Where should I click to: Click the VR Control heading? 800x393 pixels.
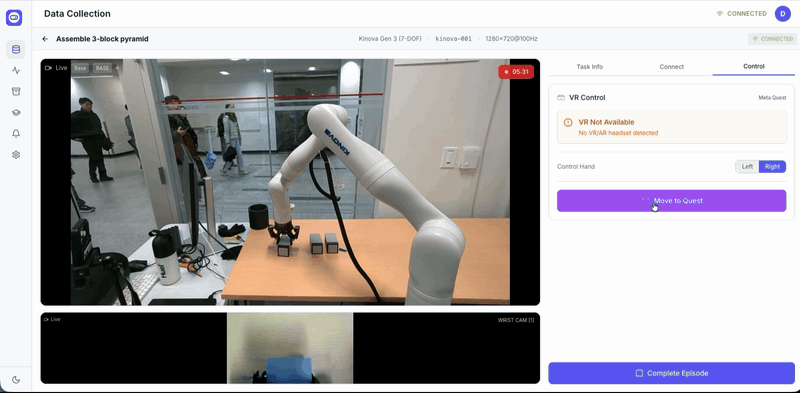pos(587,97)
